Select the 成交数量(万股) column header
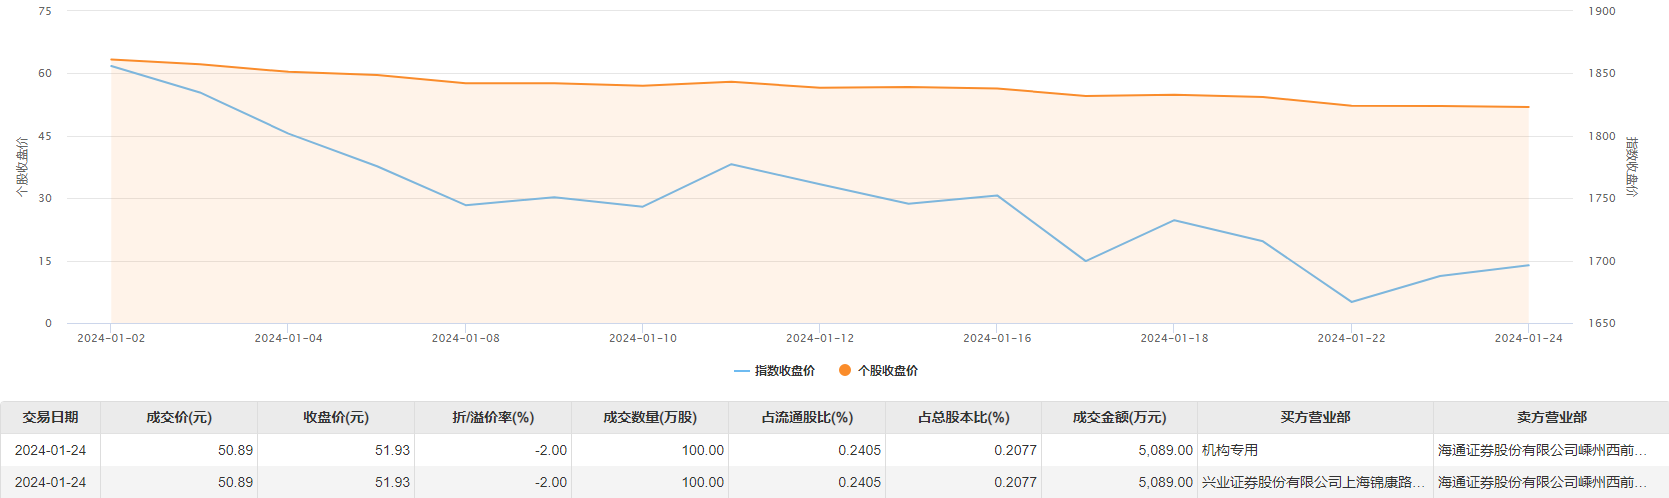This screenshot has width=1669, height=498. click(650, 417)
